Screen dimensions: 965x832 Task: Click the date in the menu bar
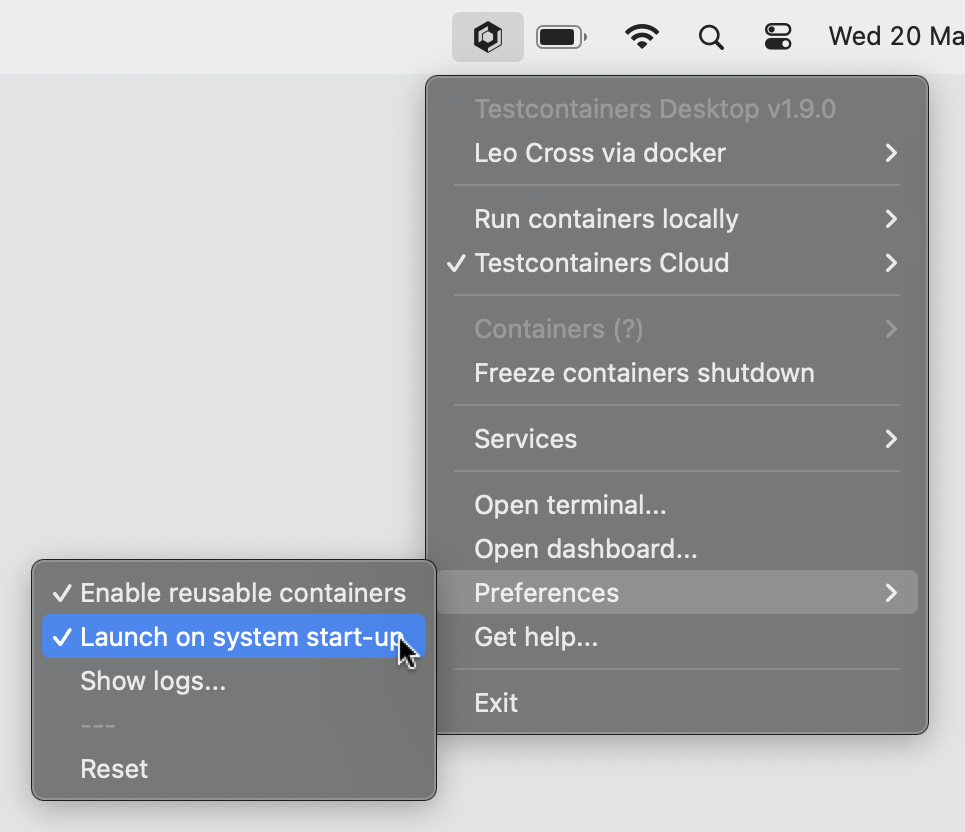895,36
